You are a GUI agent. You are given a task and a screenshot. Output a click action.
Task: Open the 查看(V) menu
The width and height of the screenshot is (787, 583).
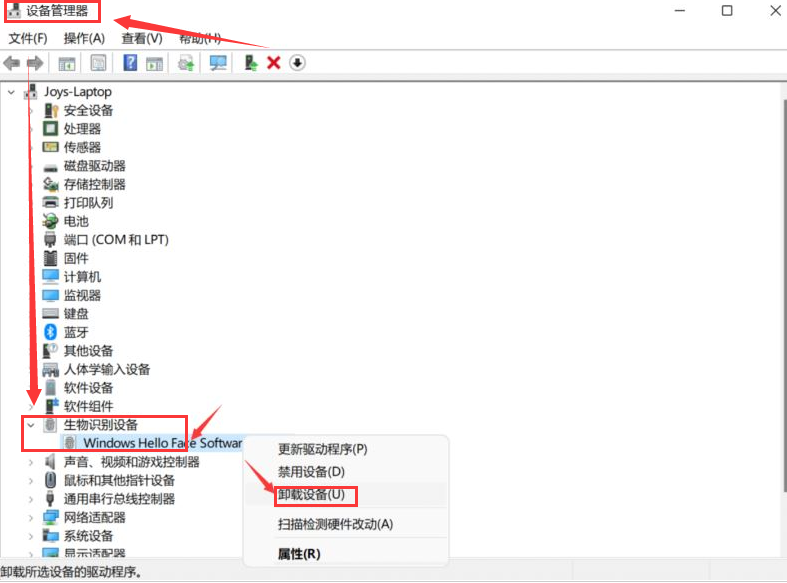pyautogui.click(x=142, y=38)
